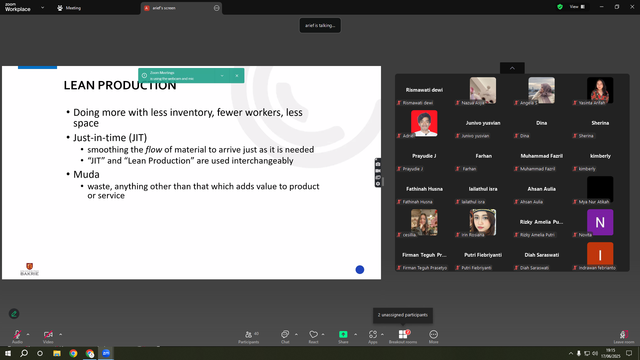Click the LEAN PRODUCTION slide title
The width and height of the screenshot is (640, 360).
(120, 85)
